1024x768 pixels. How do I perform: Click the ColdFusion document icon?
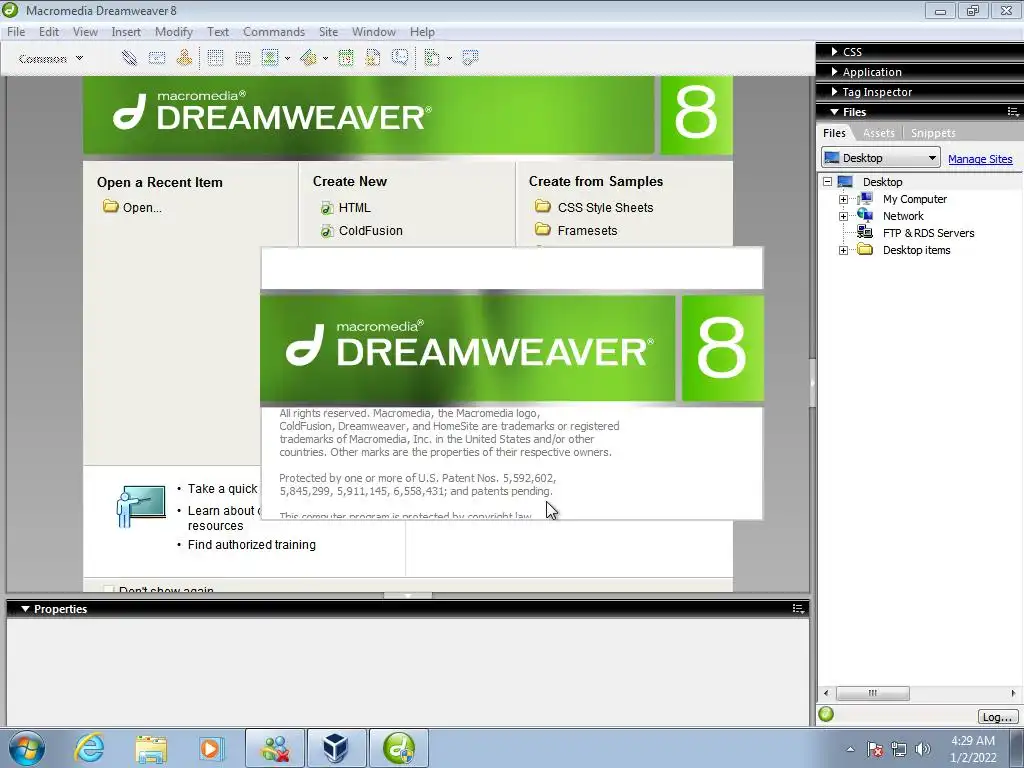coord(327,231)
